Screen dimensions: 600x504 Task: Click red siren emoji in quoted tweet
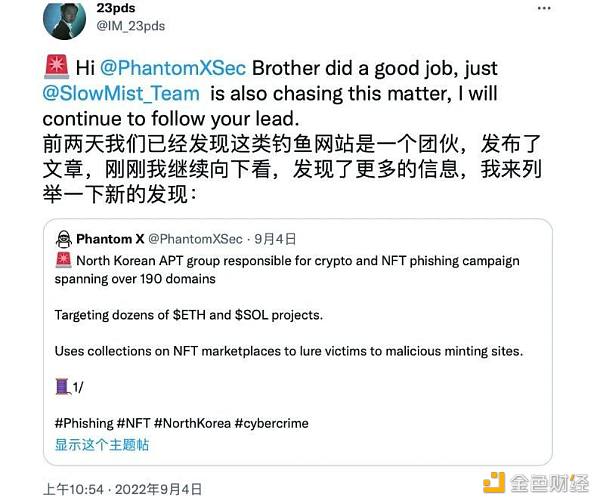click(x=63, y=260)
